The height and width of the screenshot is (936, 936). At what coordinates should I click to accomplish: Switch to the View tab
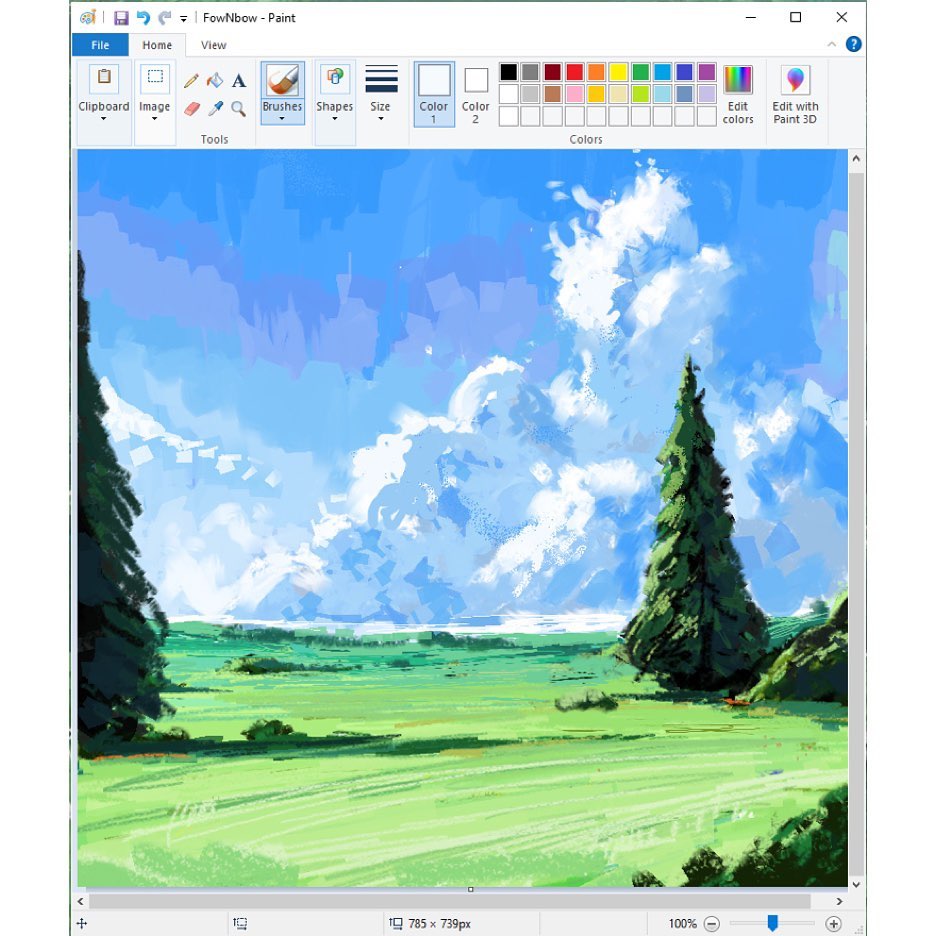click(214, 45)
